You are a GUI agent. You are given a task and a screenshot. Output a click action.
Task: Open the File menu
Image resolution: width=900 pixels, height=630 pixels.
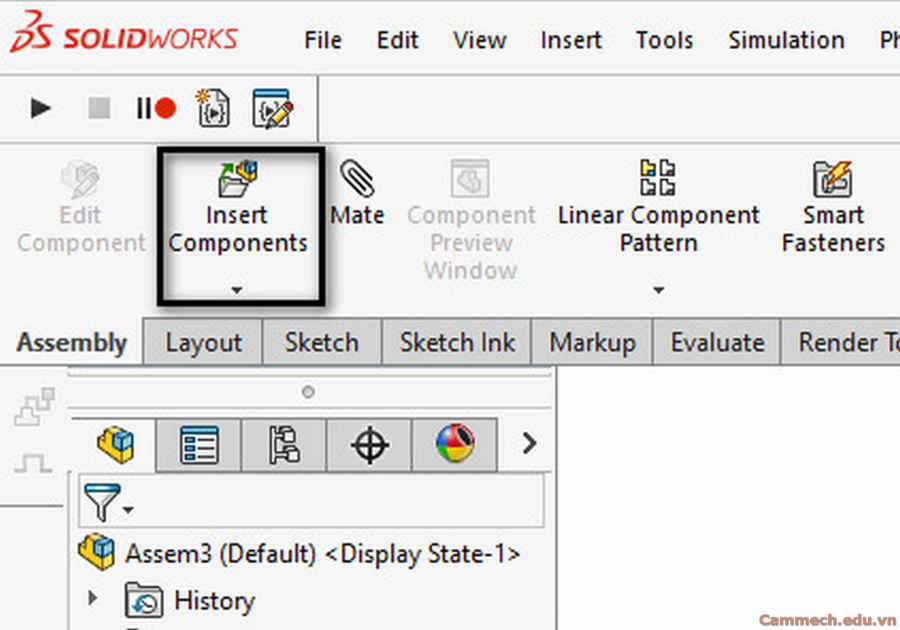pos(323,40)
